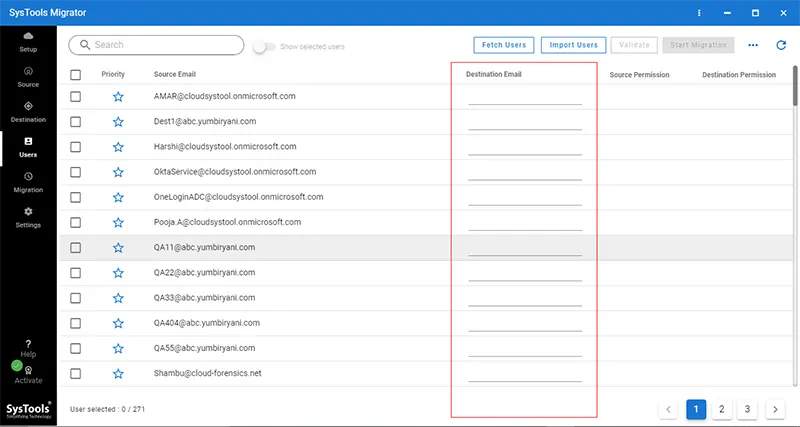Open the Destination step icon

29,106
